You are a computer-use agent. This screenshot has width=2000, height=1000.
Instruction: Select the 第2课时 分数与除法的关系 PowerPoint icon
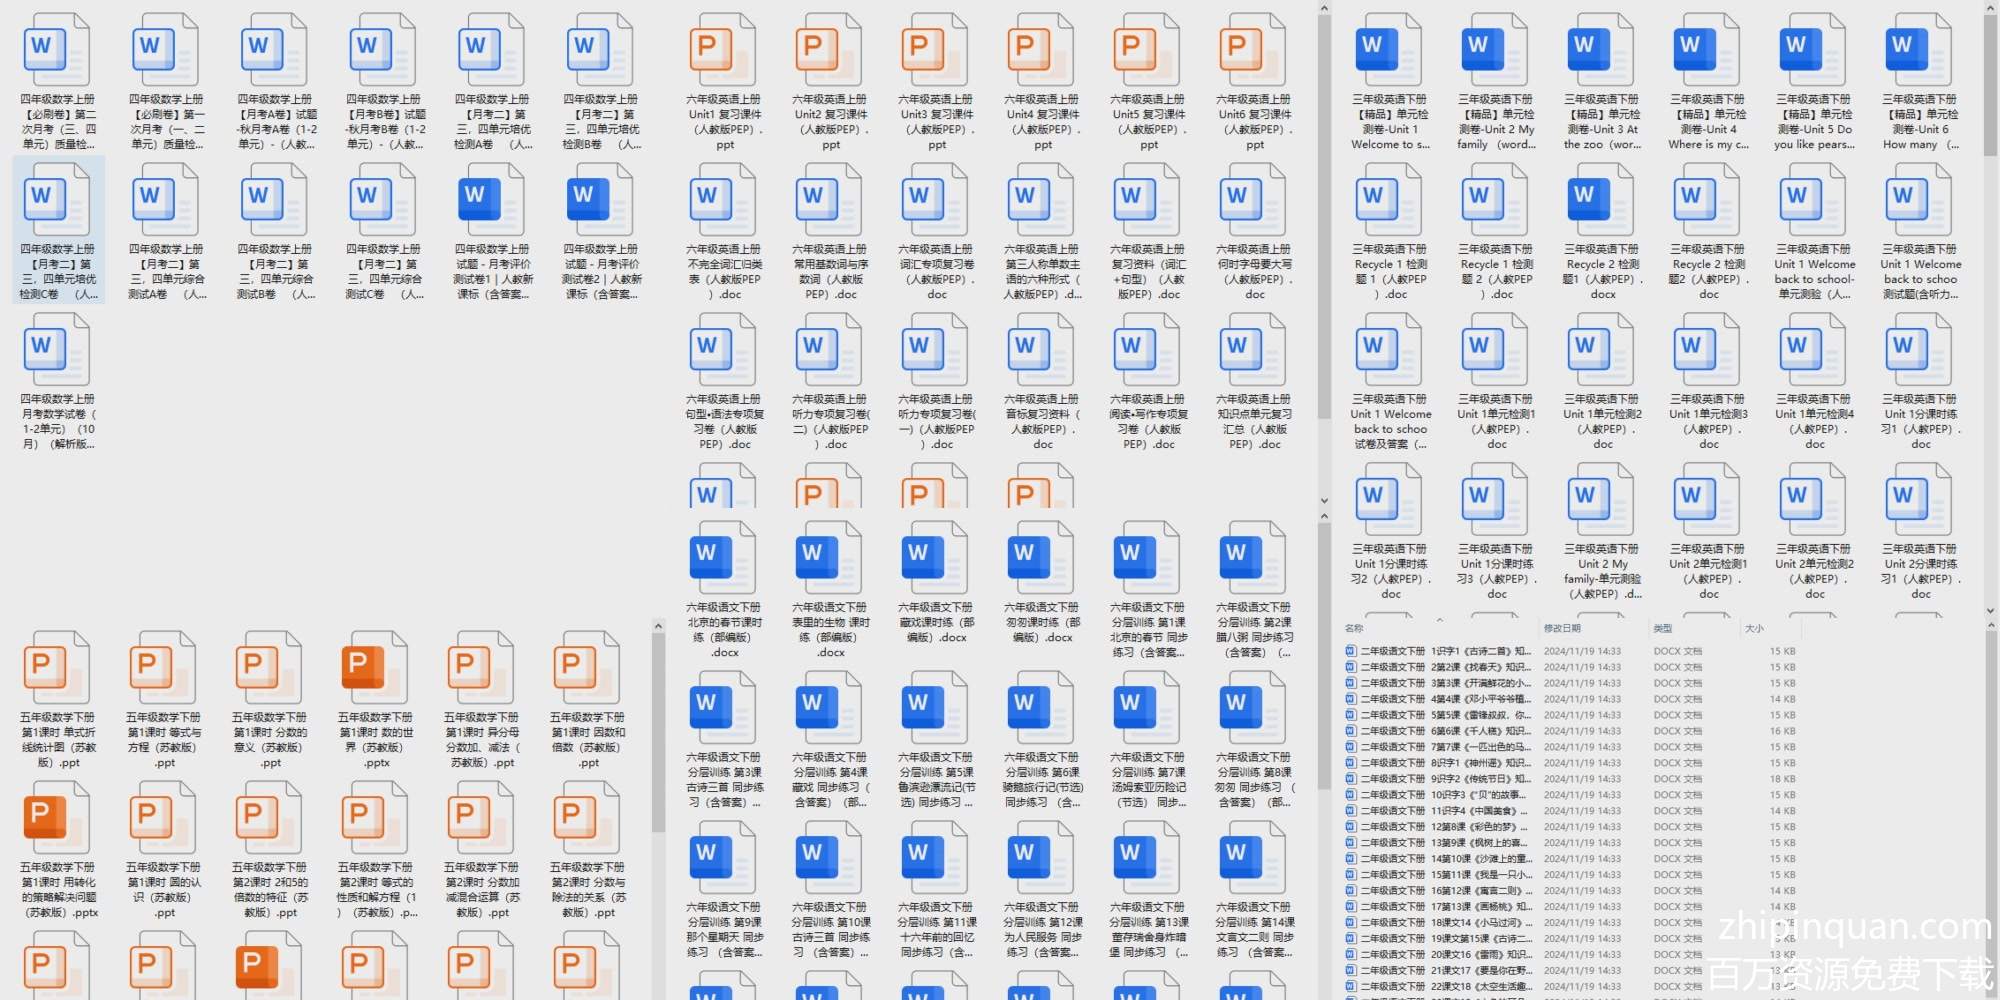tap(588, 818)
